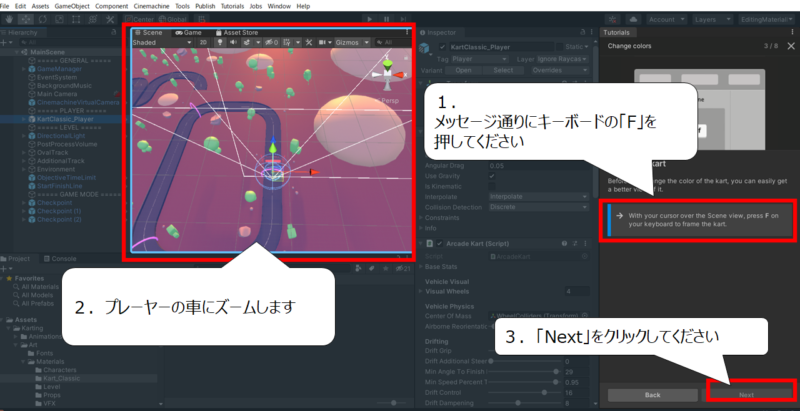Toggle scene audio speaker icon
The height and width of the screenshot is (411, 800).
[x=233, y=42]
